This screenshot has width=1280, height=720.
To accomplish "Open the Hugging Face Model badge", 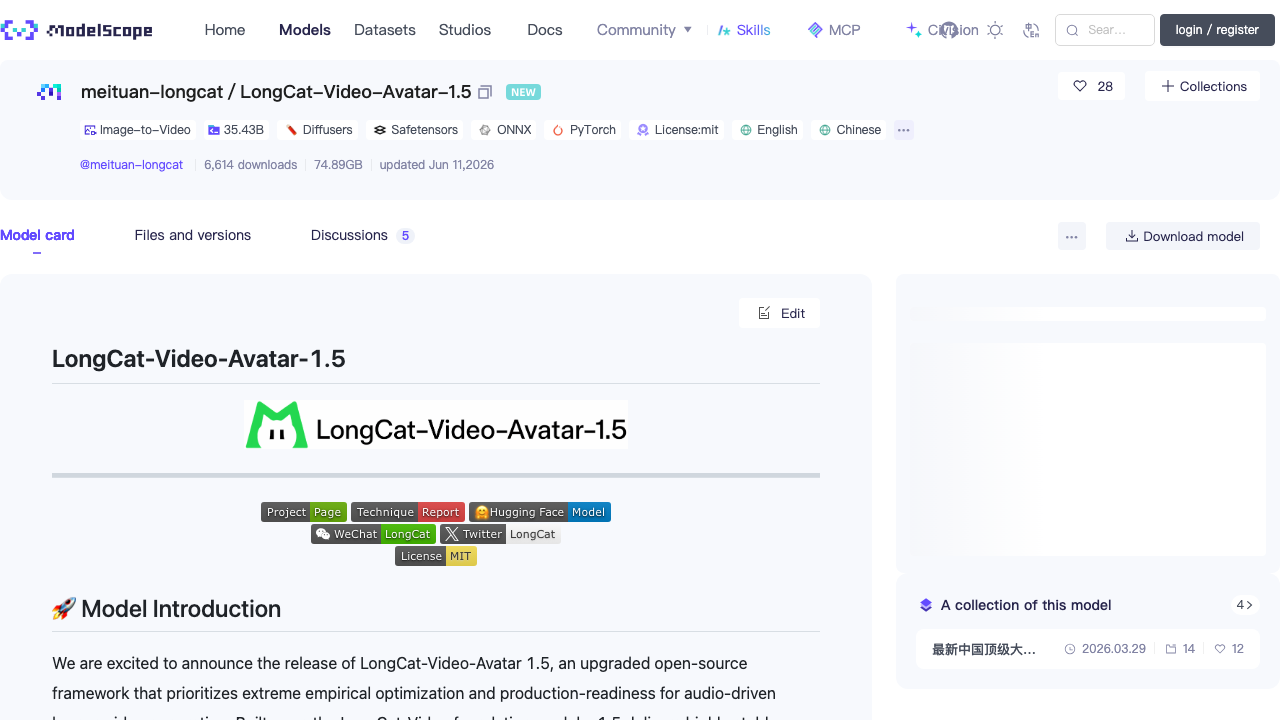I will click(x=540, y=512).
